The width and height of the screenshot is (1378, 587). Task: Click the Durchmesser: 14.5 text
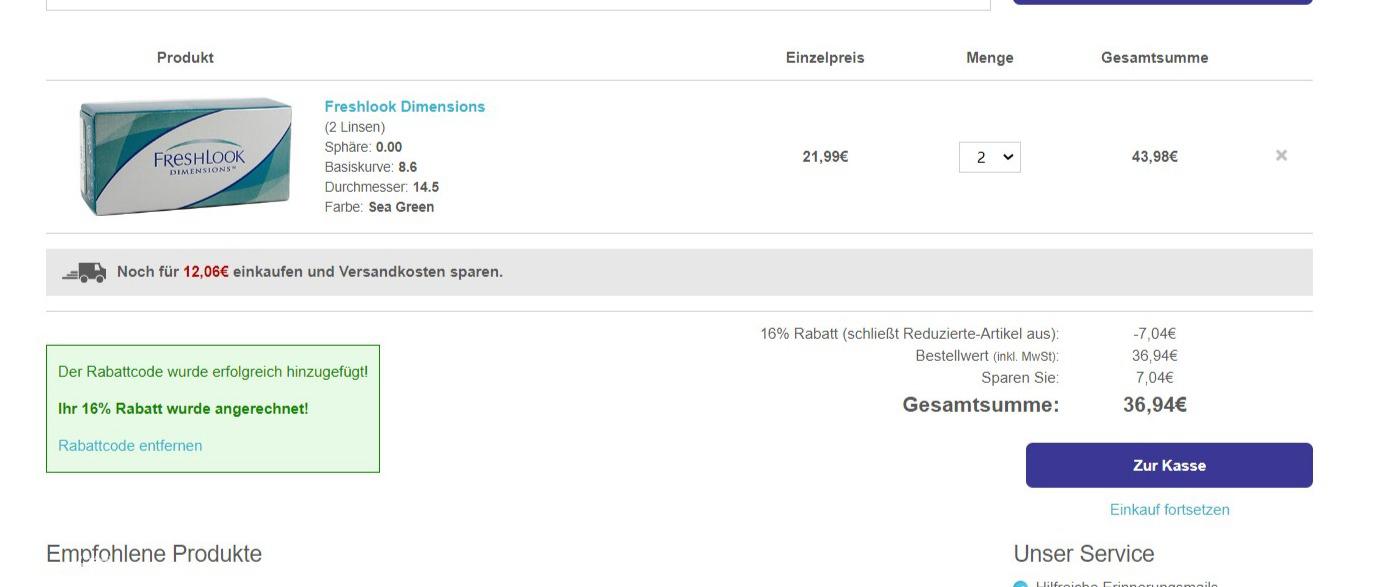[382, 187]
